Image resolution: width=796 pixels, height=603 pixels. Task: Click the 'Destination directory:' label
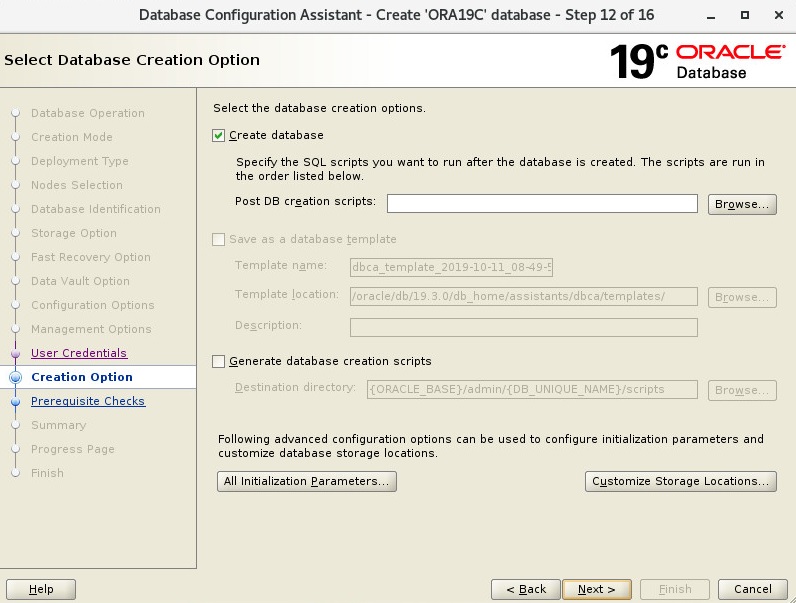click(295, 388)
